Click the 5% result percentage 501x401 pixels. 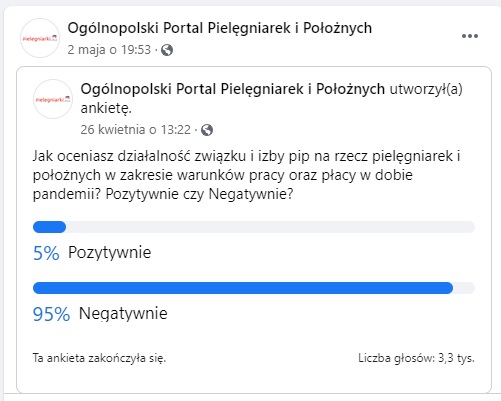click(x=46, y=253)
